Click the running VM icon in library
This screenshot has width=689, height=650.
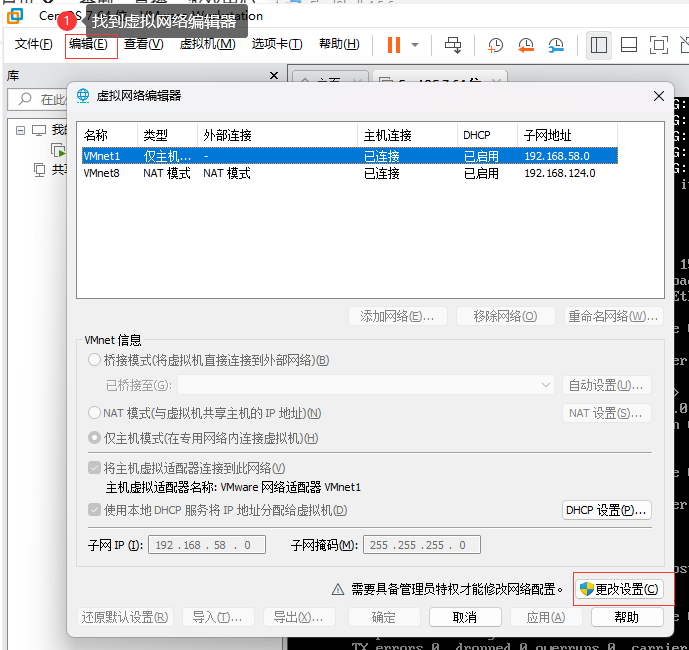point(58,150)
